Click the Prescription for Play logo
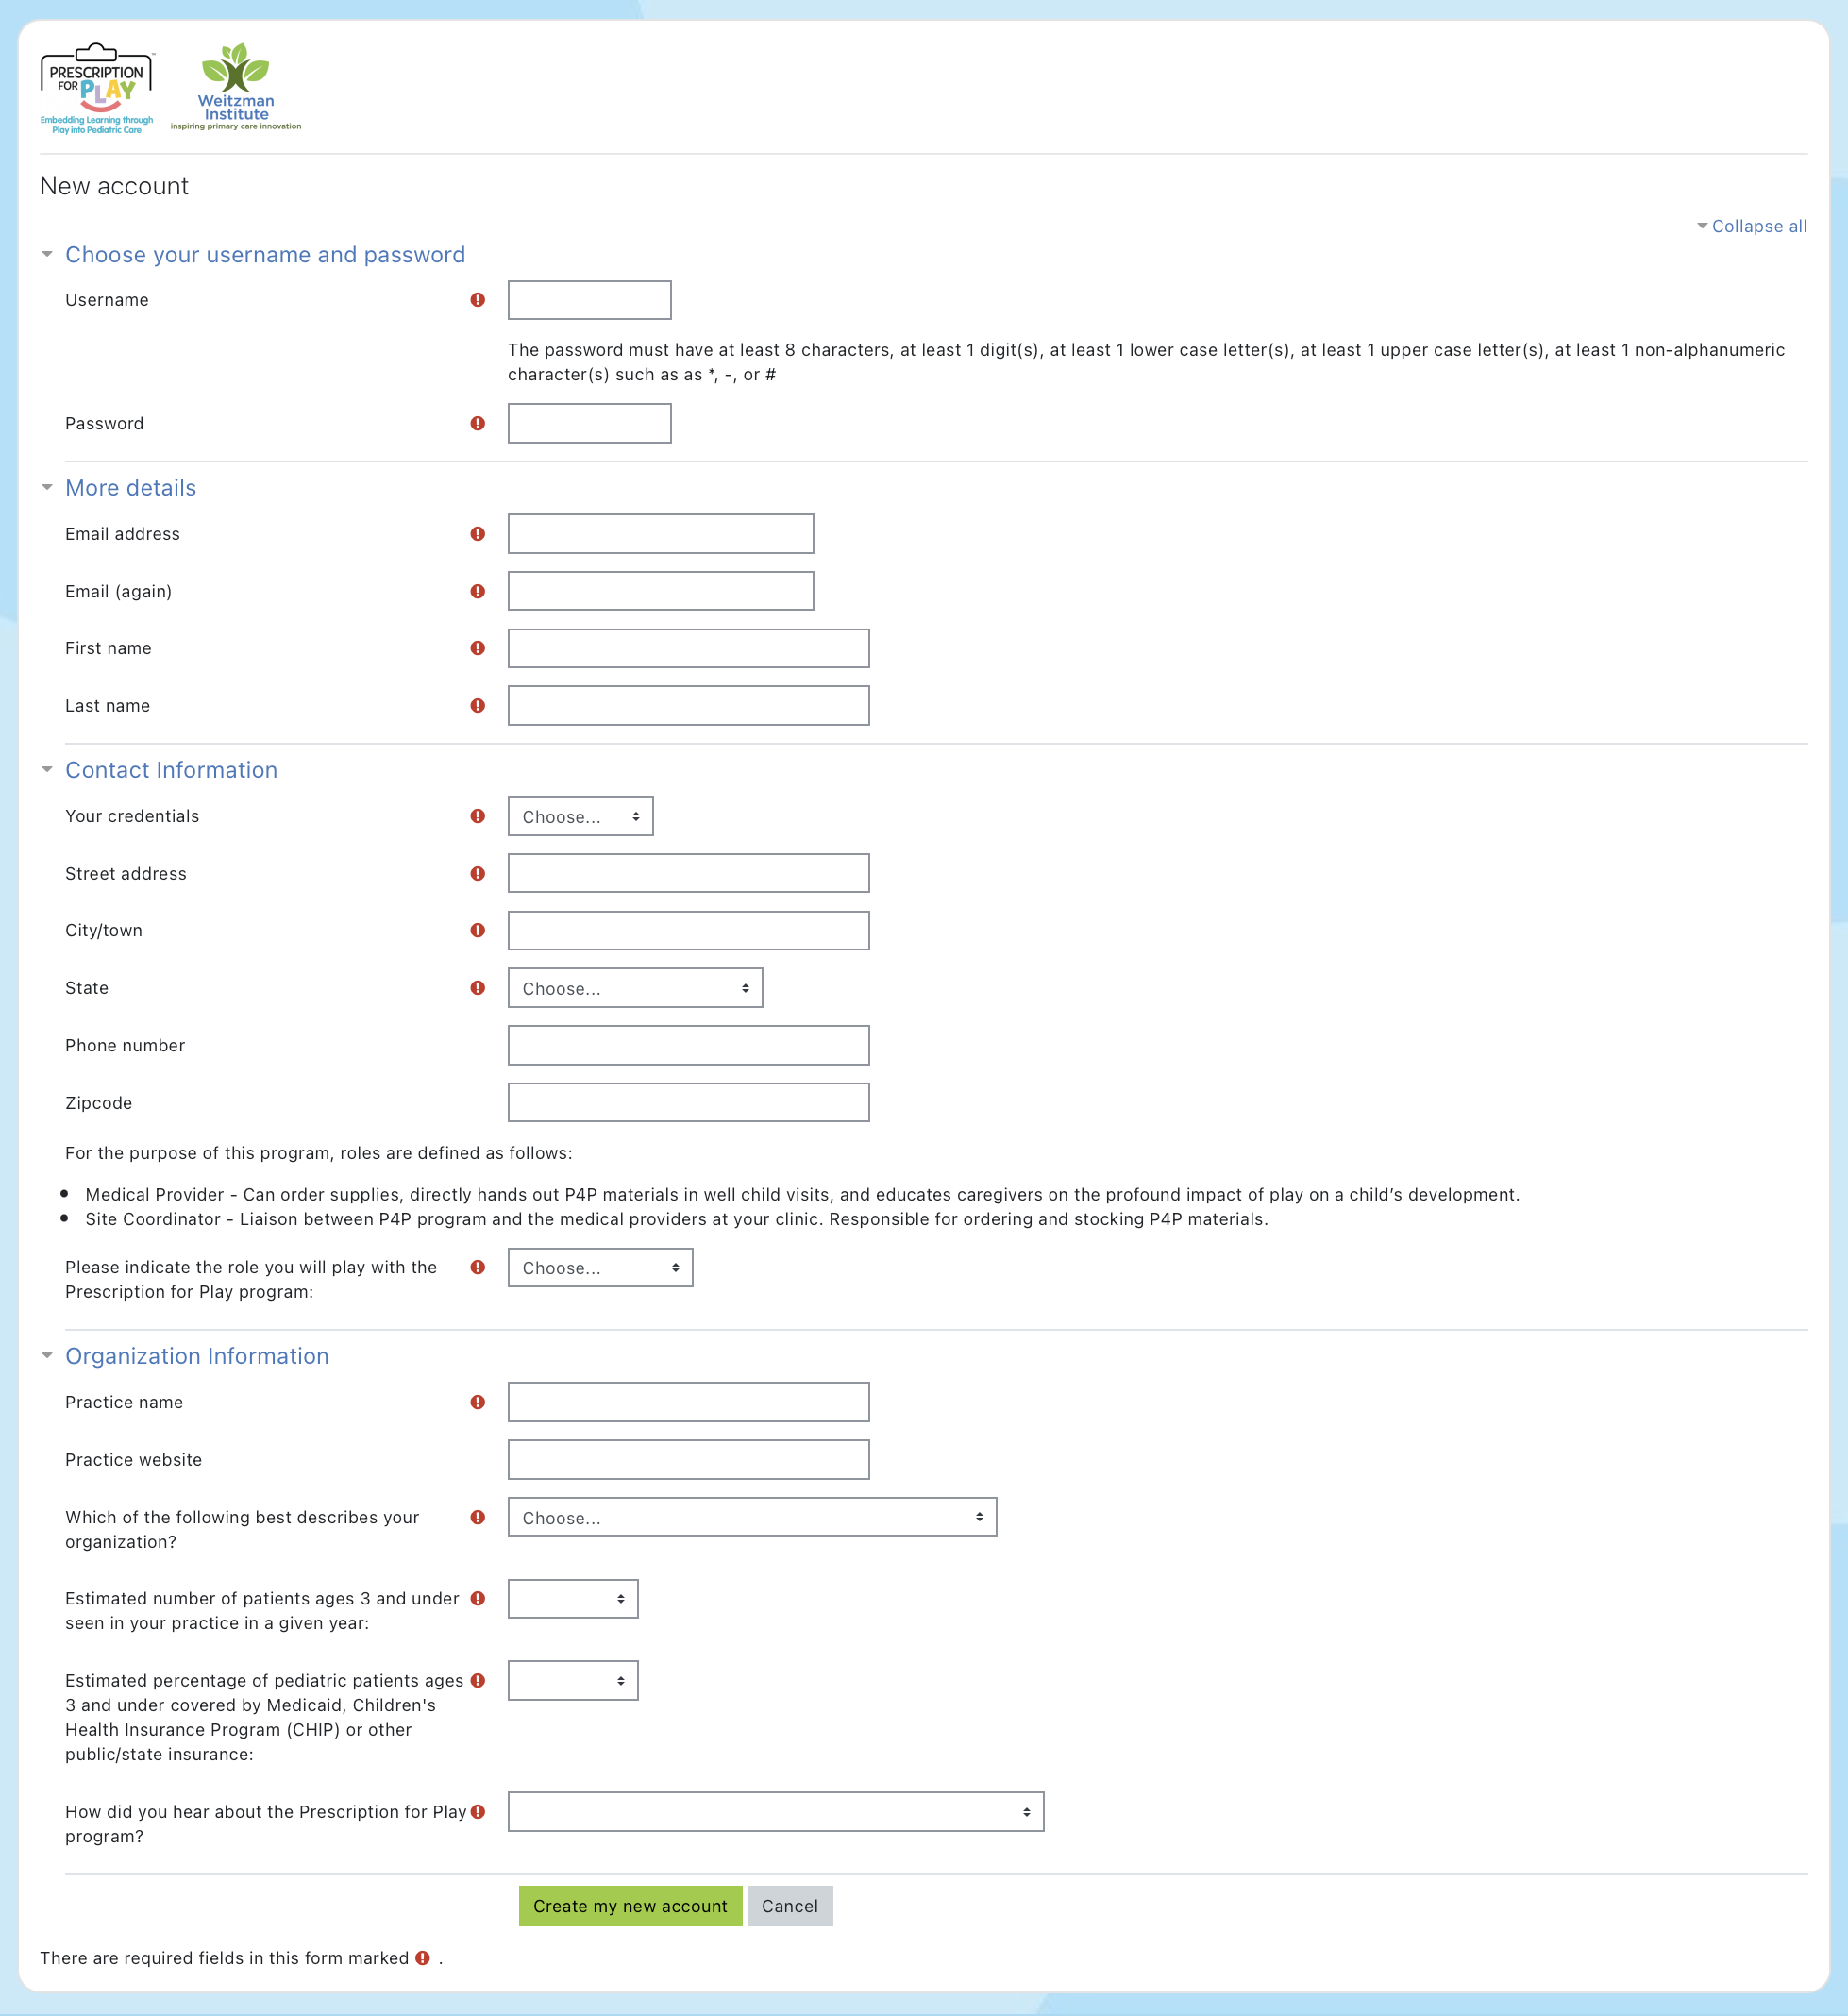Image resolution: width=1848 pixels, height=2016 pixels. coord(97,88)
